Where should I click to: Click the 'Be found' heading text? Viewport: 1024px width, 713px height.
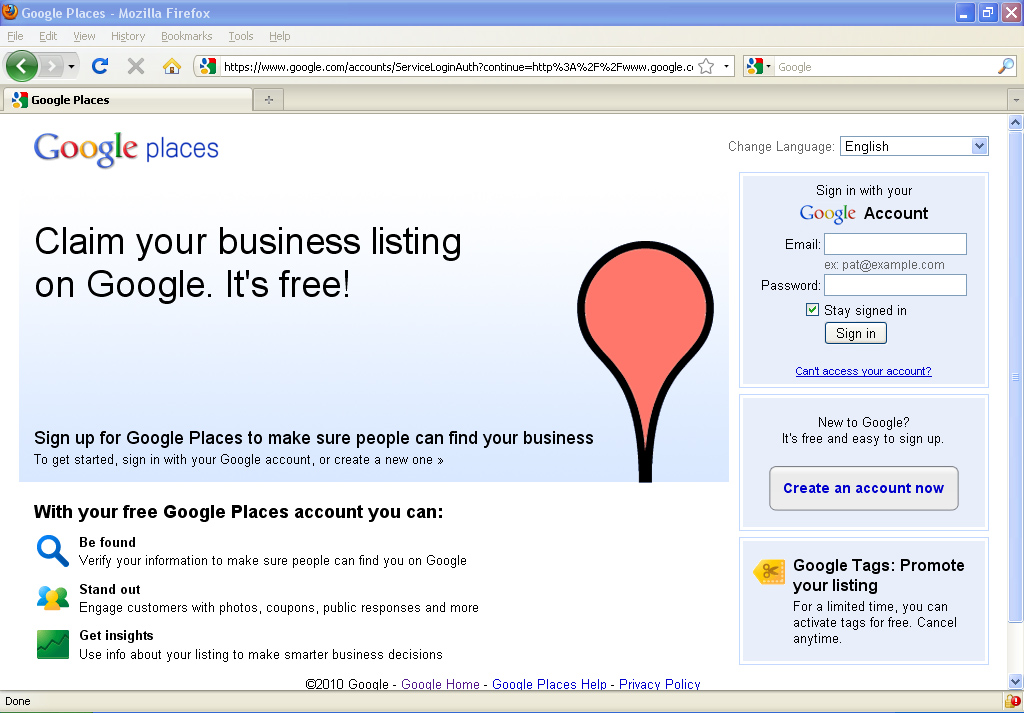[x=107, y=542]
